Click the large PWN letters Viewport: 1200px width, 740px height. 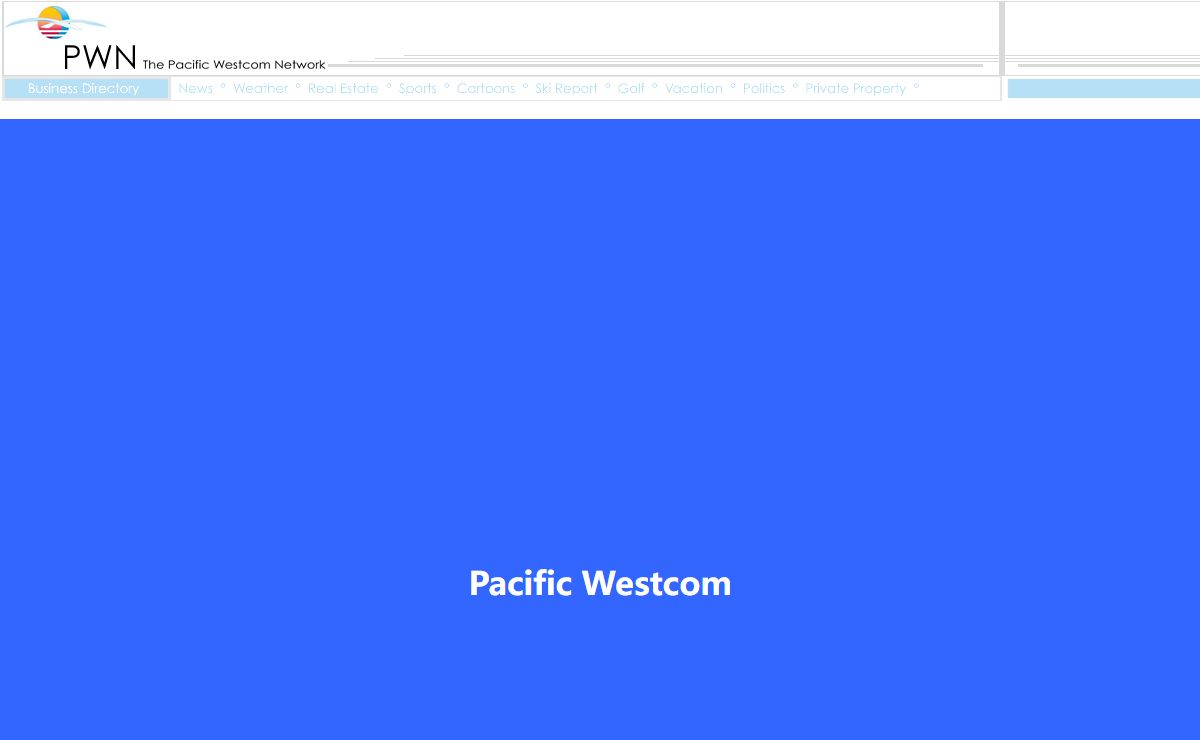point(99,58)
